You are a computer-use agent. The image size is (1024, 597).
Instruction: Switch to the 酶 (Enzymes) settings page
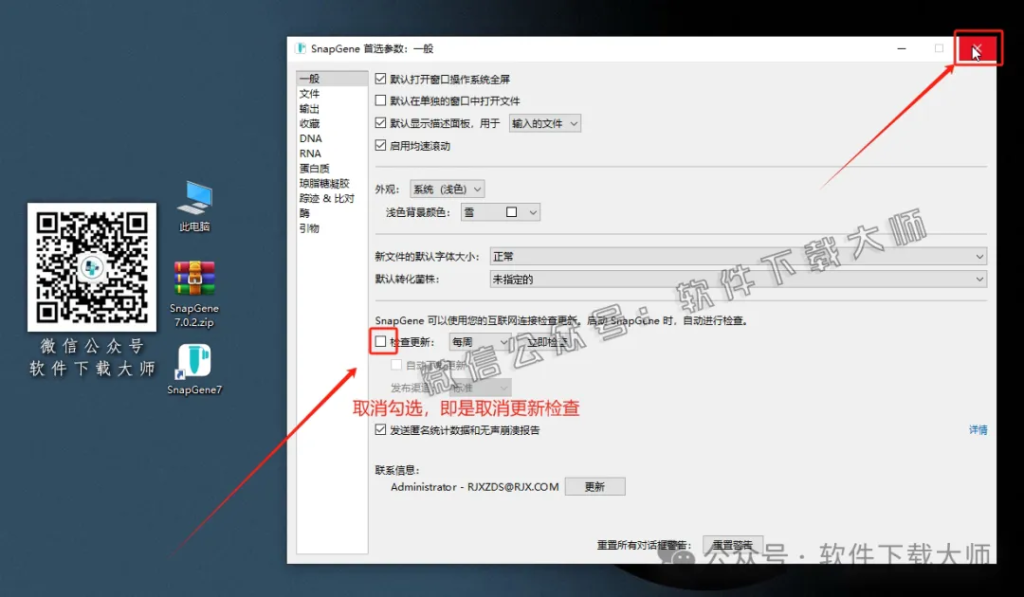(x=308, y=212)
